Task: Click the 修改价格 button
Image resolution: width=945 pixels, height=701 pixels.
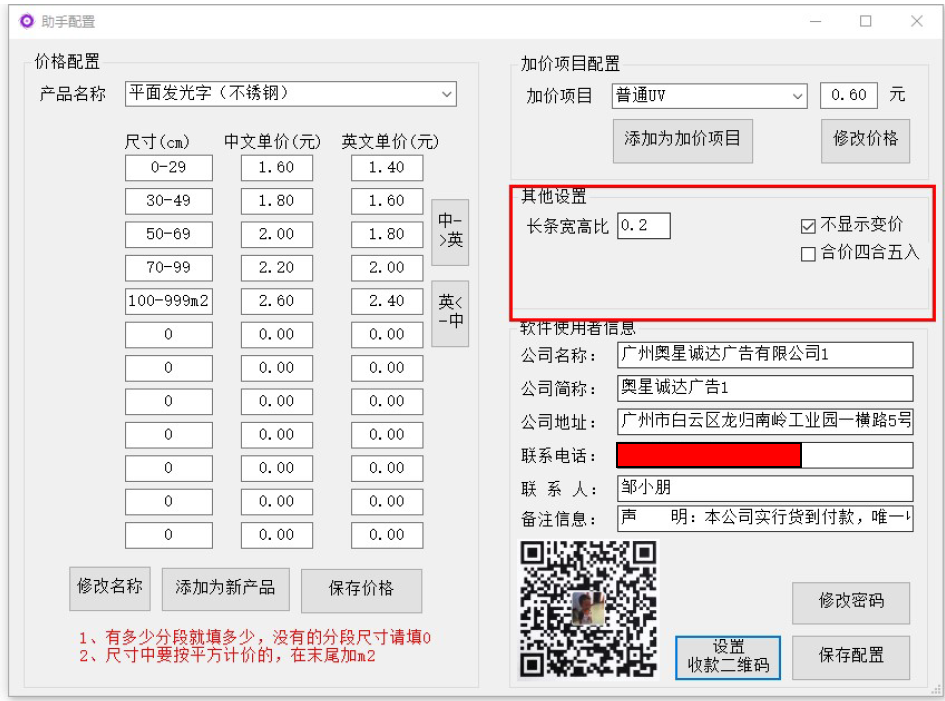Action: point(865,140)
